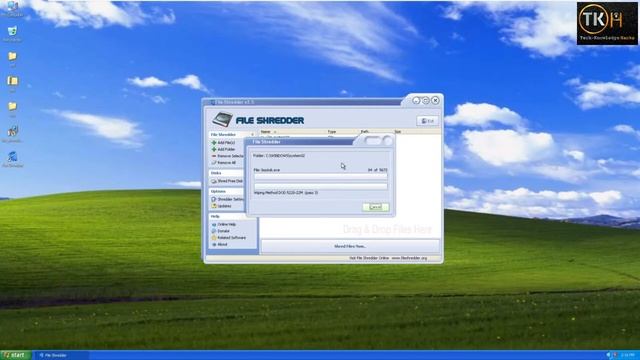
Task: Click the Add File(s) sidebar option
Action: pyautogui.click(x=224, y=143)
